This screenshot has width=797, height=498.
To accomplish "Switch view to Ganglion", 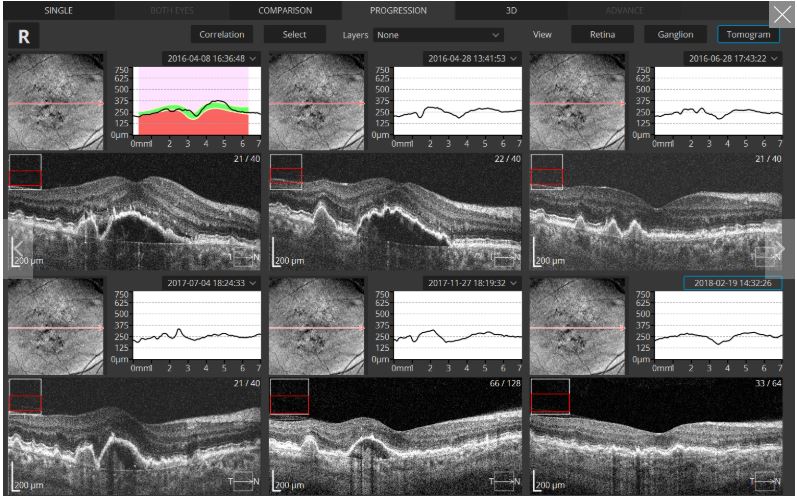I will 674,34.
